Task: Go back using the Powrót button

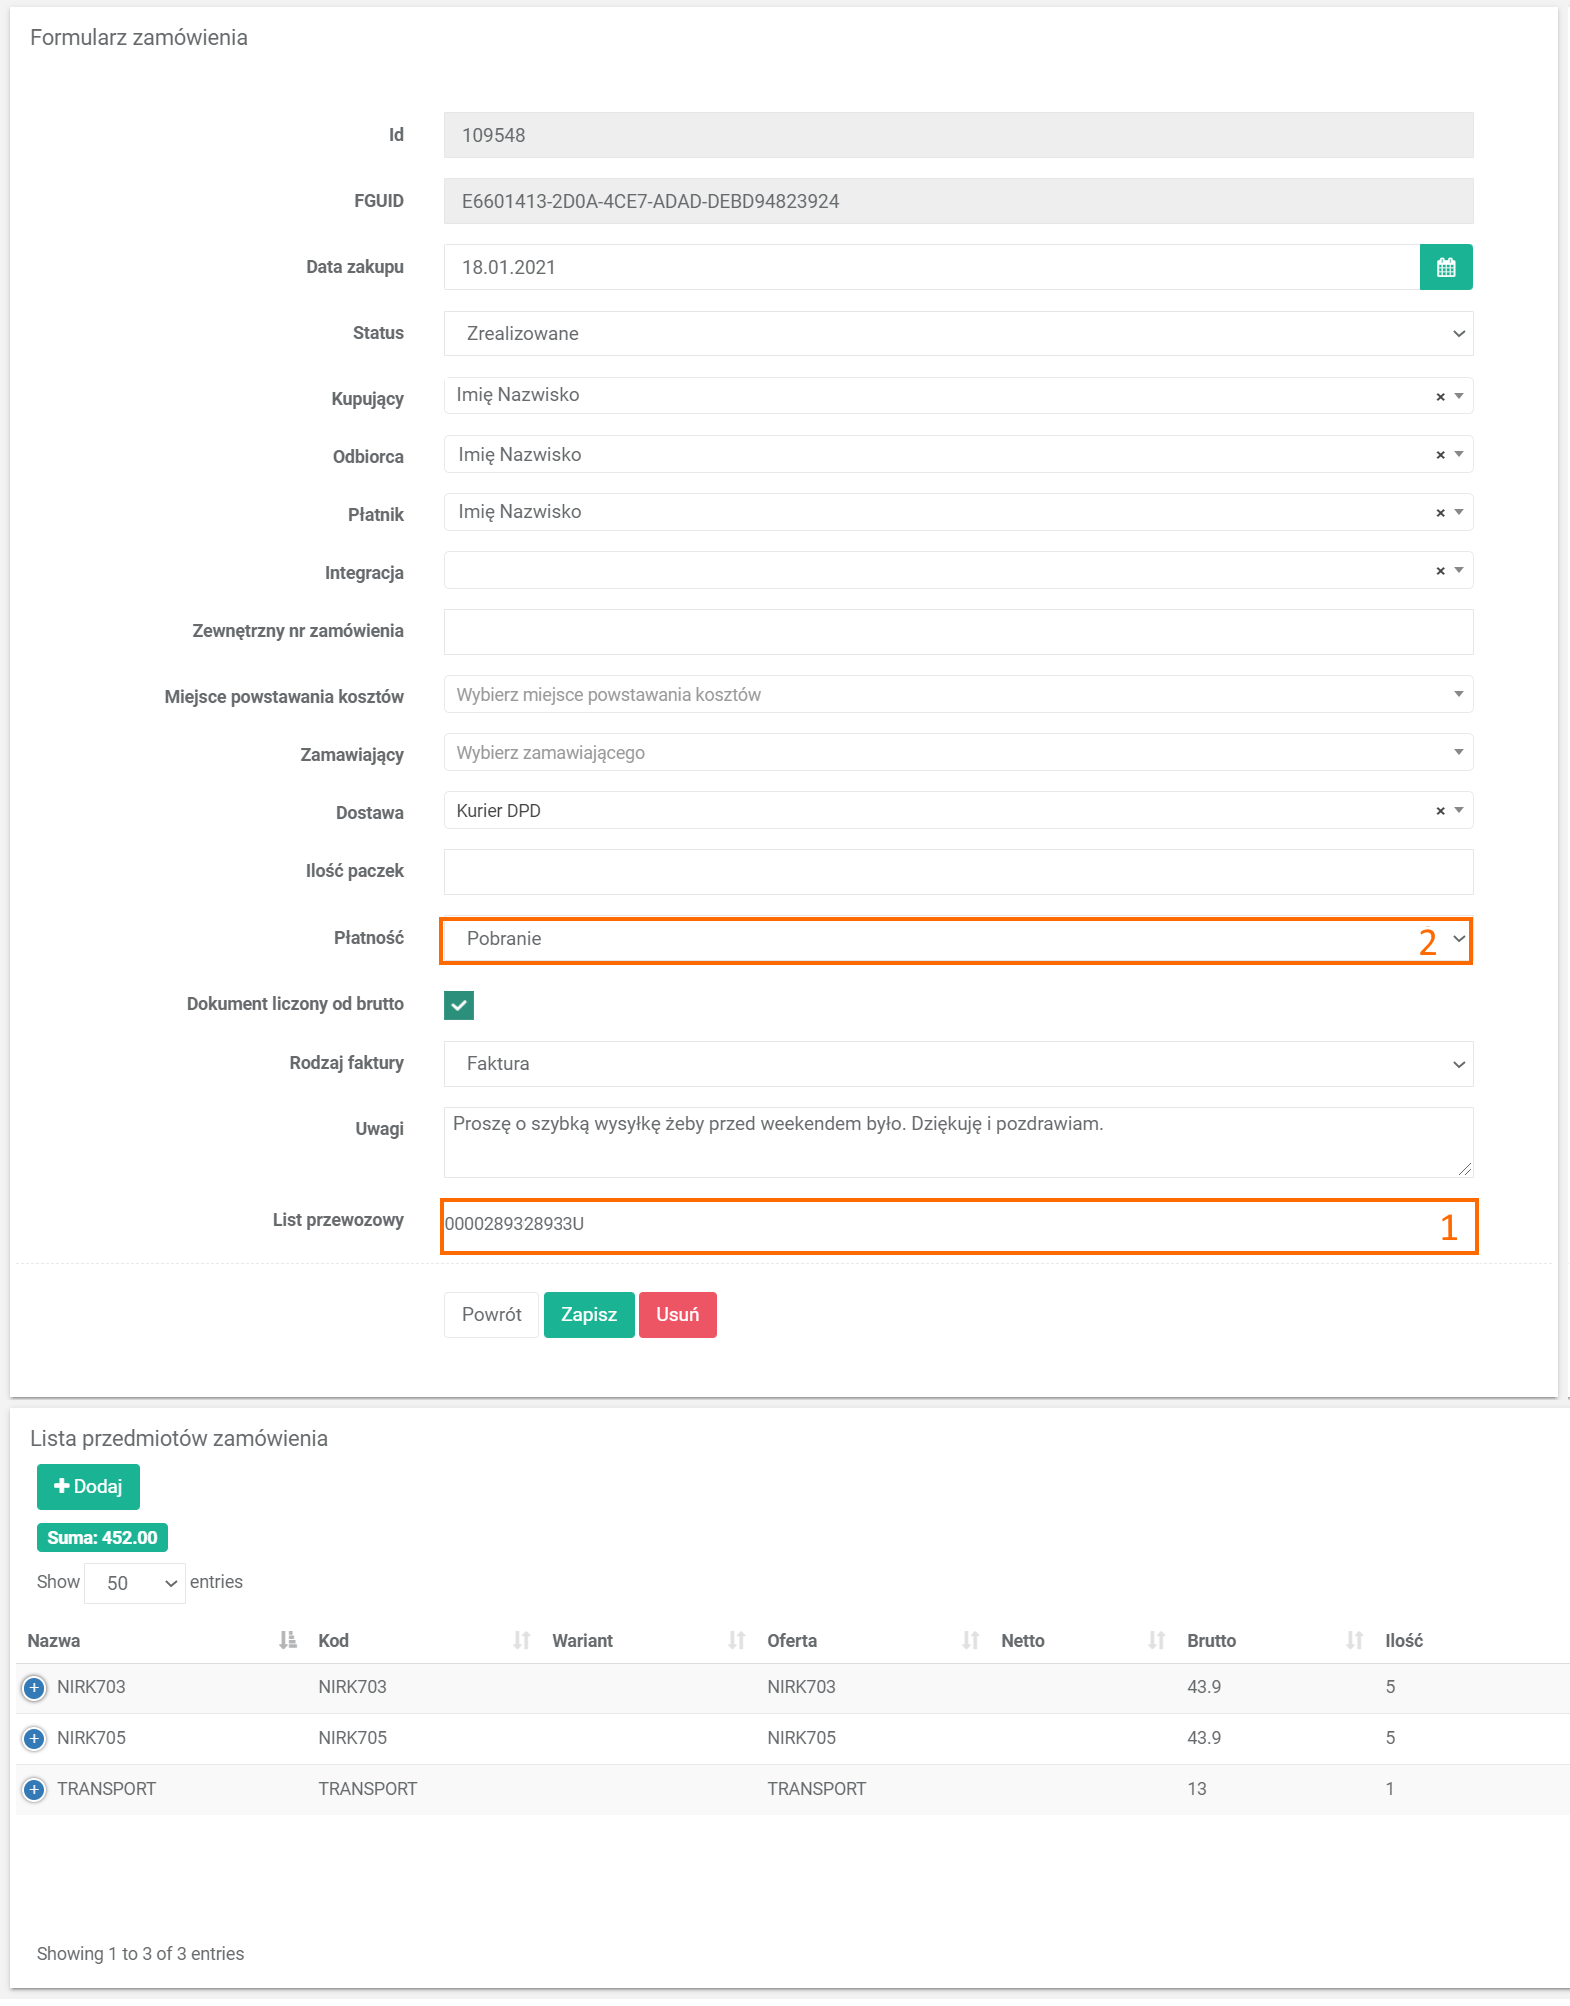Action: [491, 1315]
